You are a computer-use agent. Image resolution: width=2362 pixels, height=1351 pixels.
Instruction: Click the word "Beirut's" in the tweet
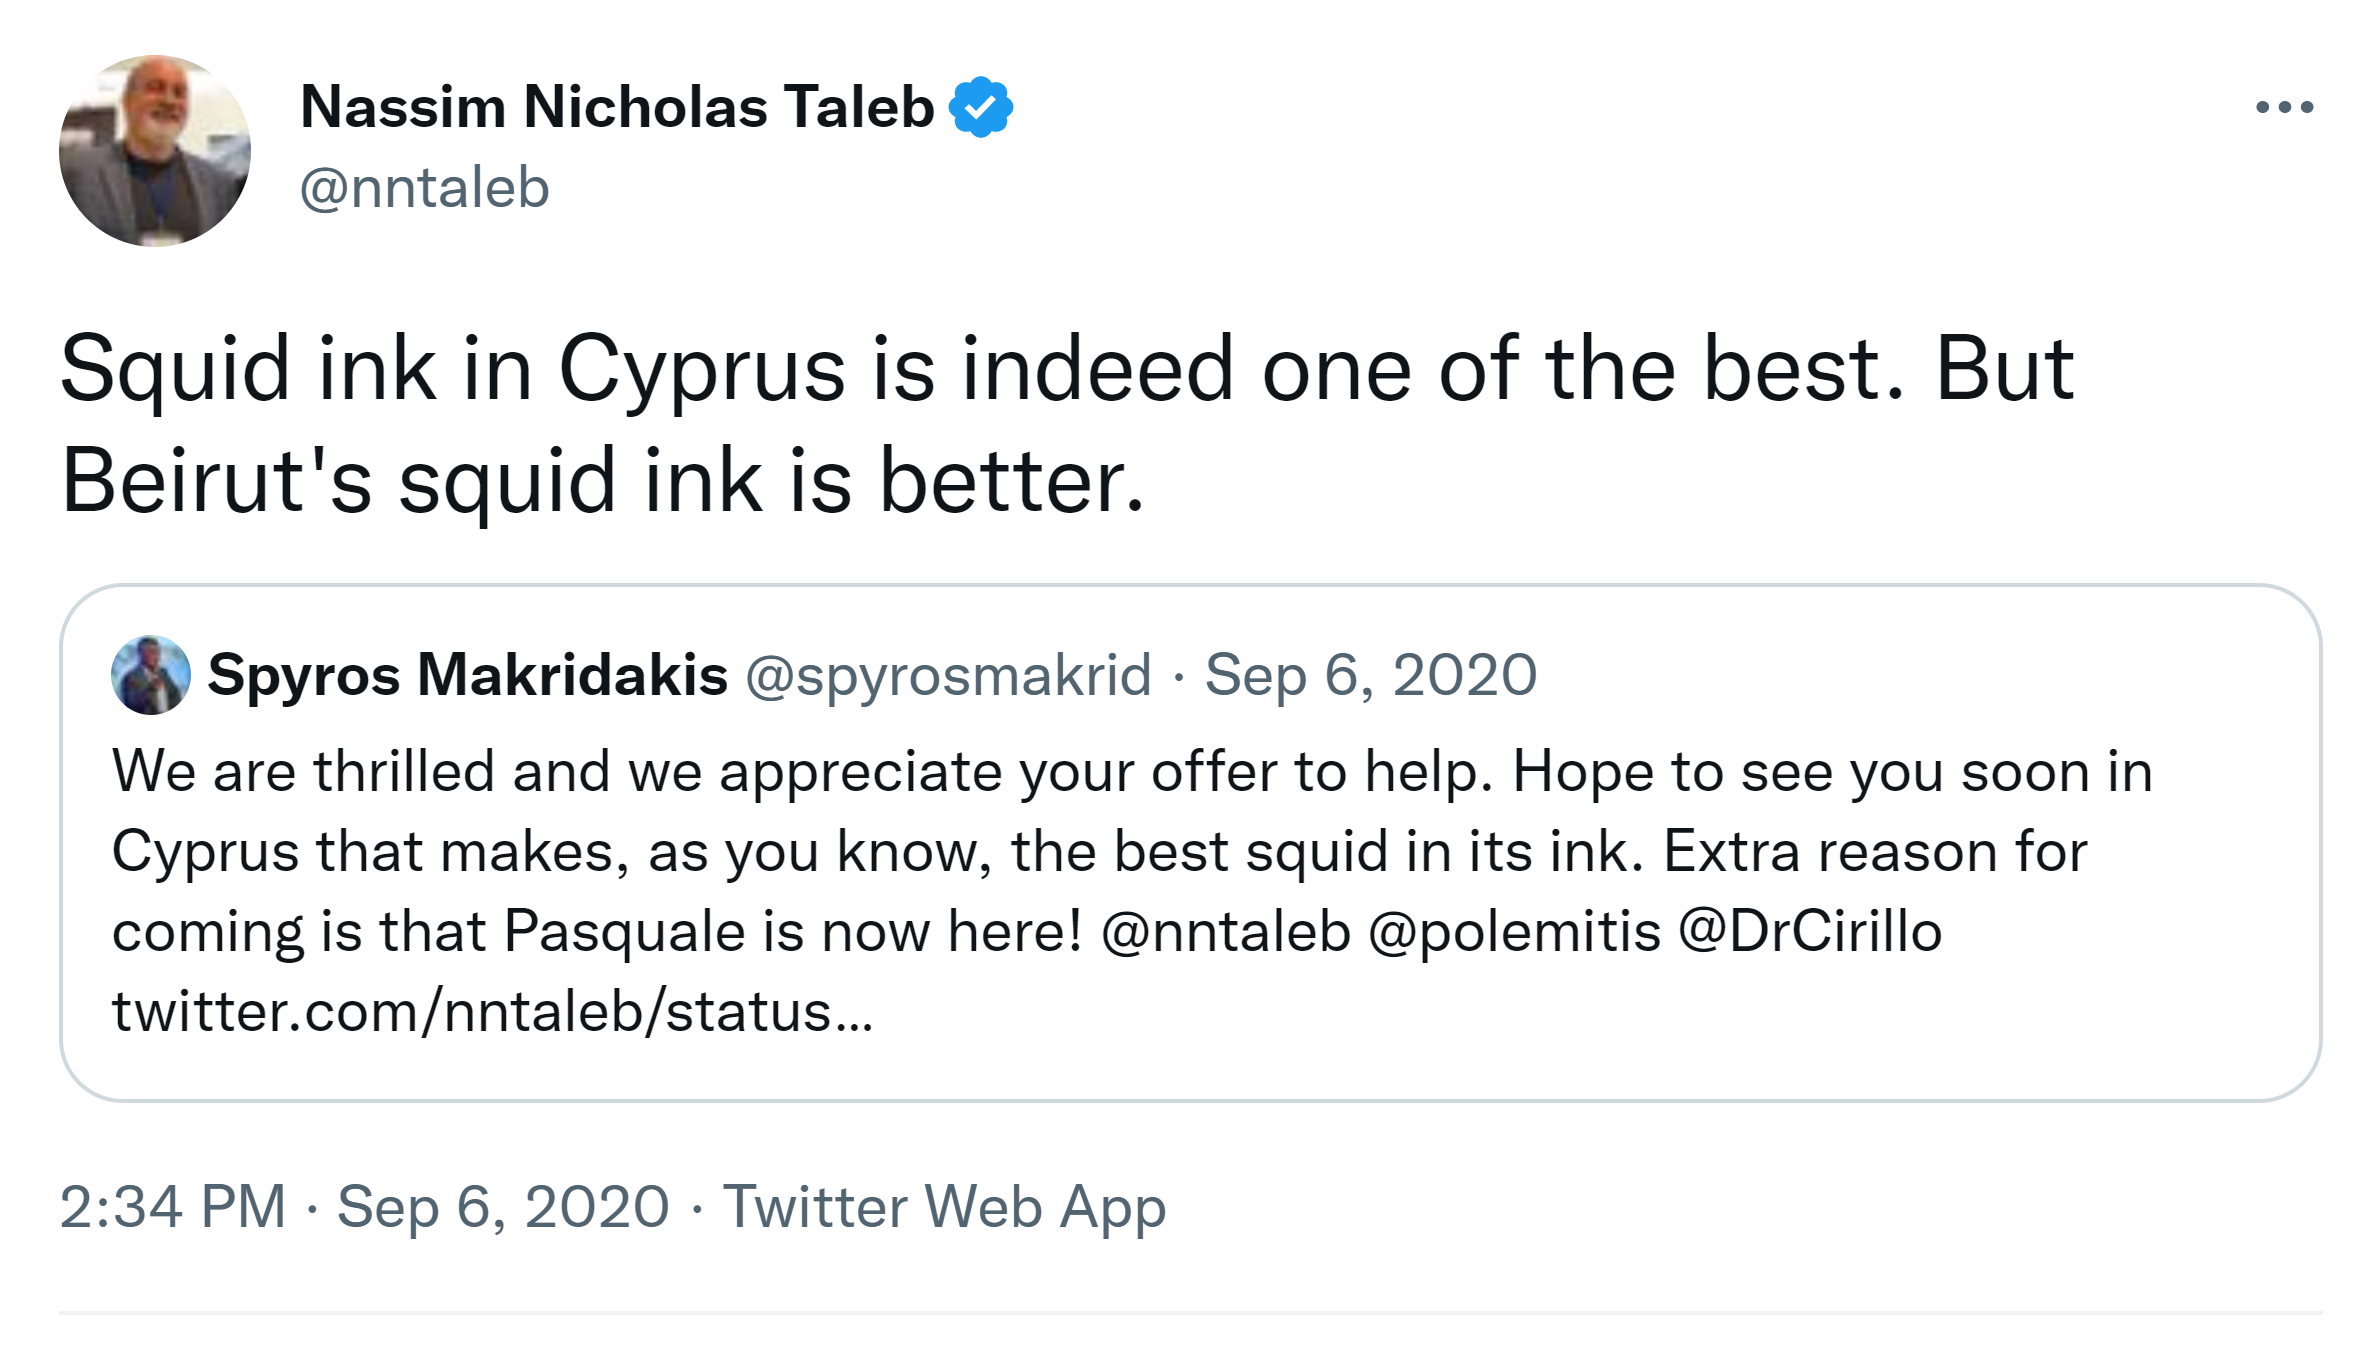point(216,482)
